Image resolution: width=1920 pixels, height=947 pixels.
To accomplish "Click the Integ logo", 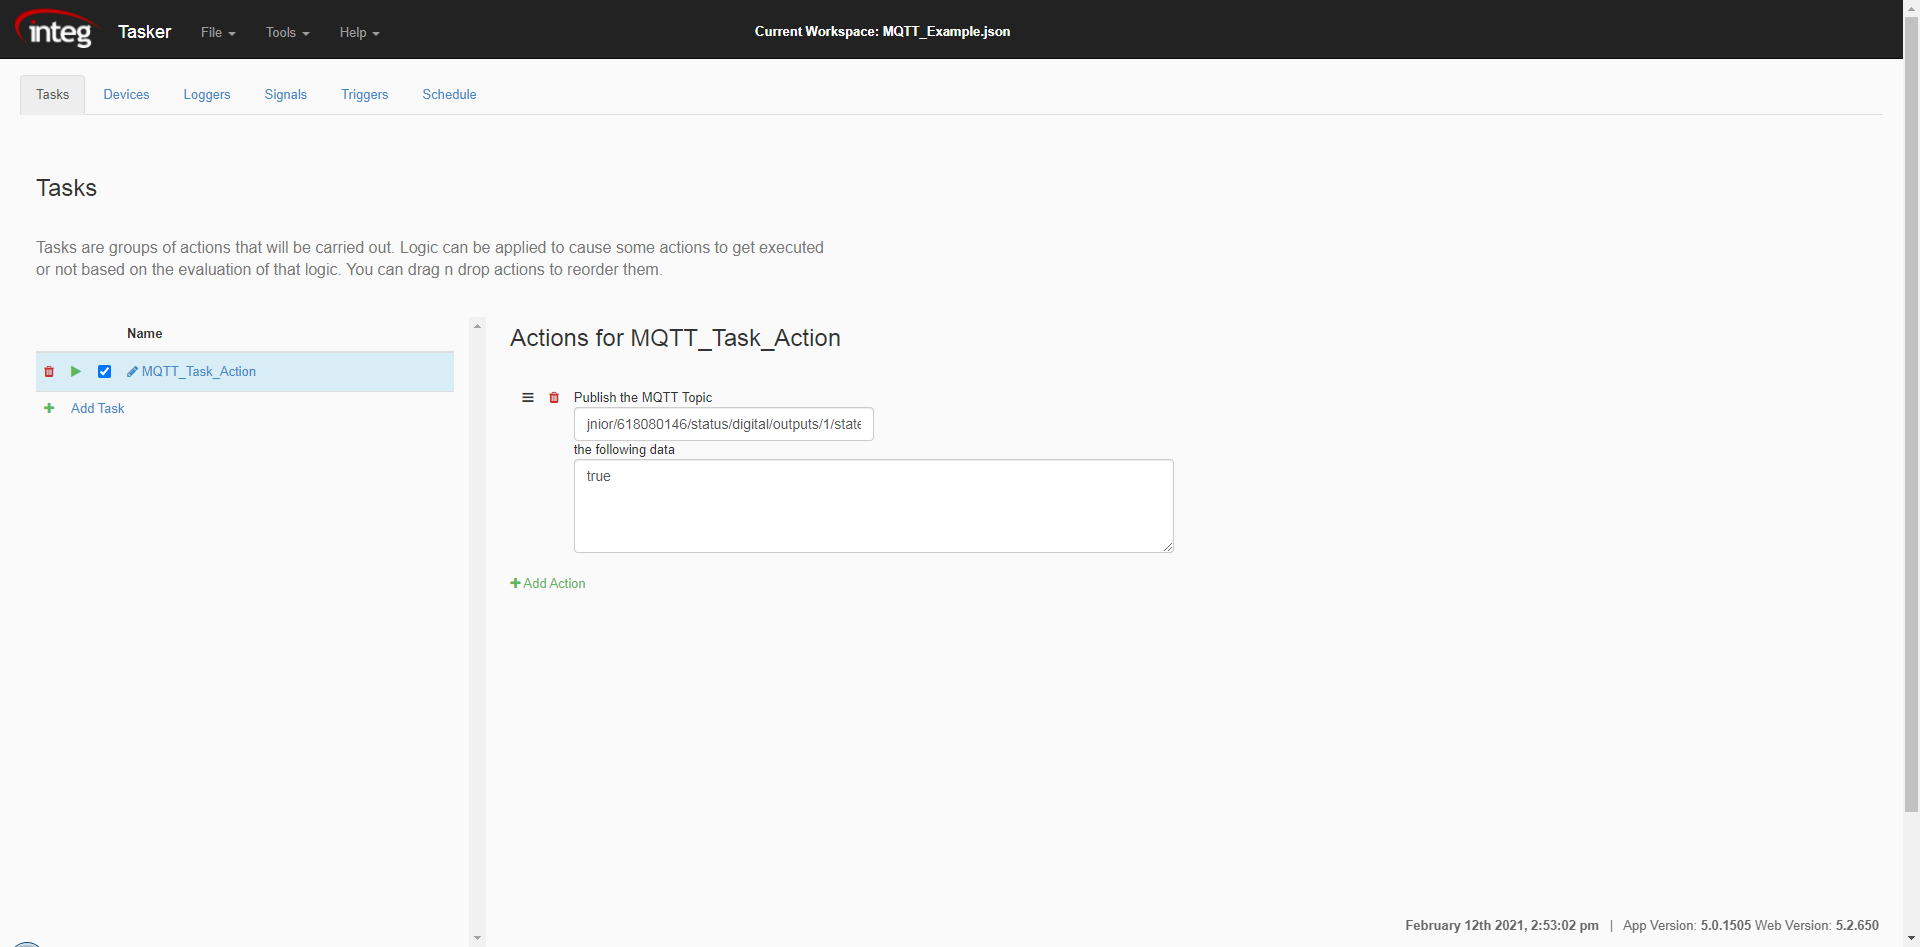I will [57, 29].
